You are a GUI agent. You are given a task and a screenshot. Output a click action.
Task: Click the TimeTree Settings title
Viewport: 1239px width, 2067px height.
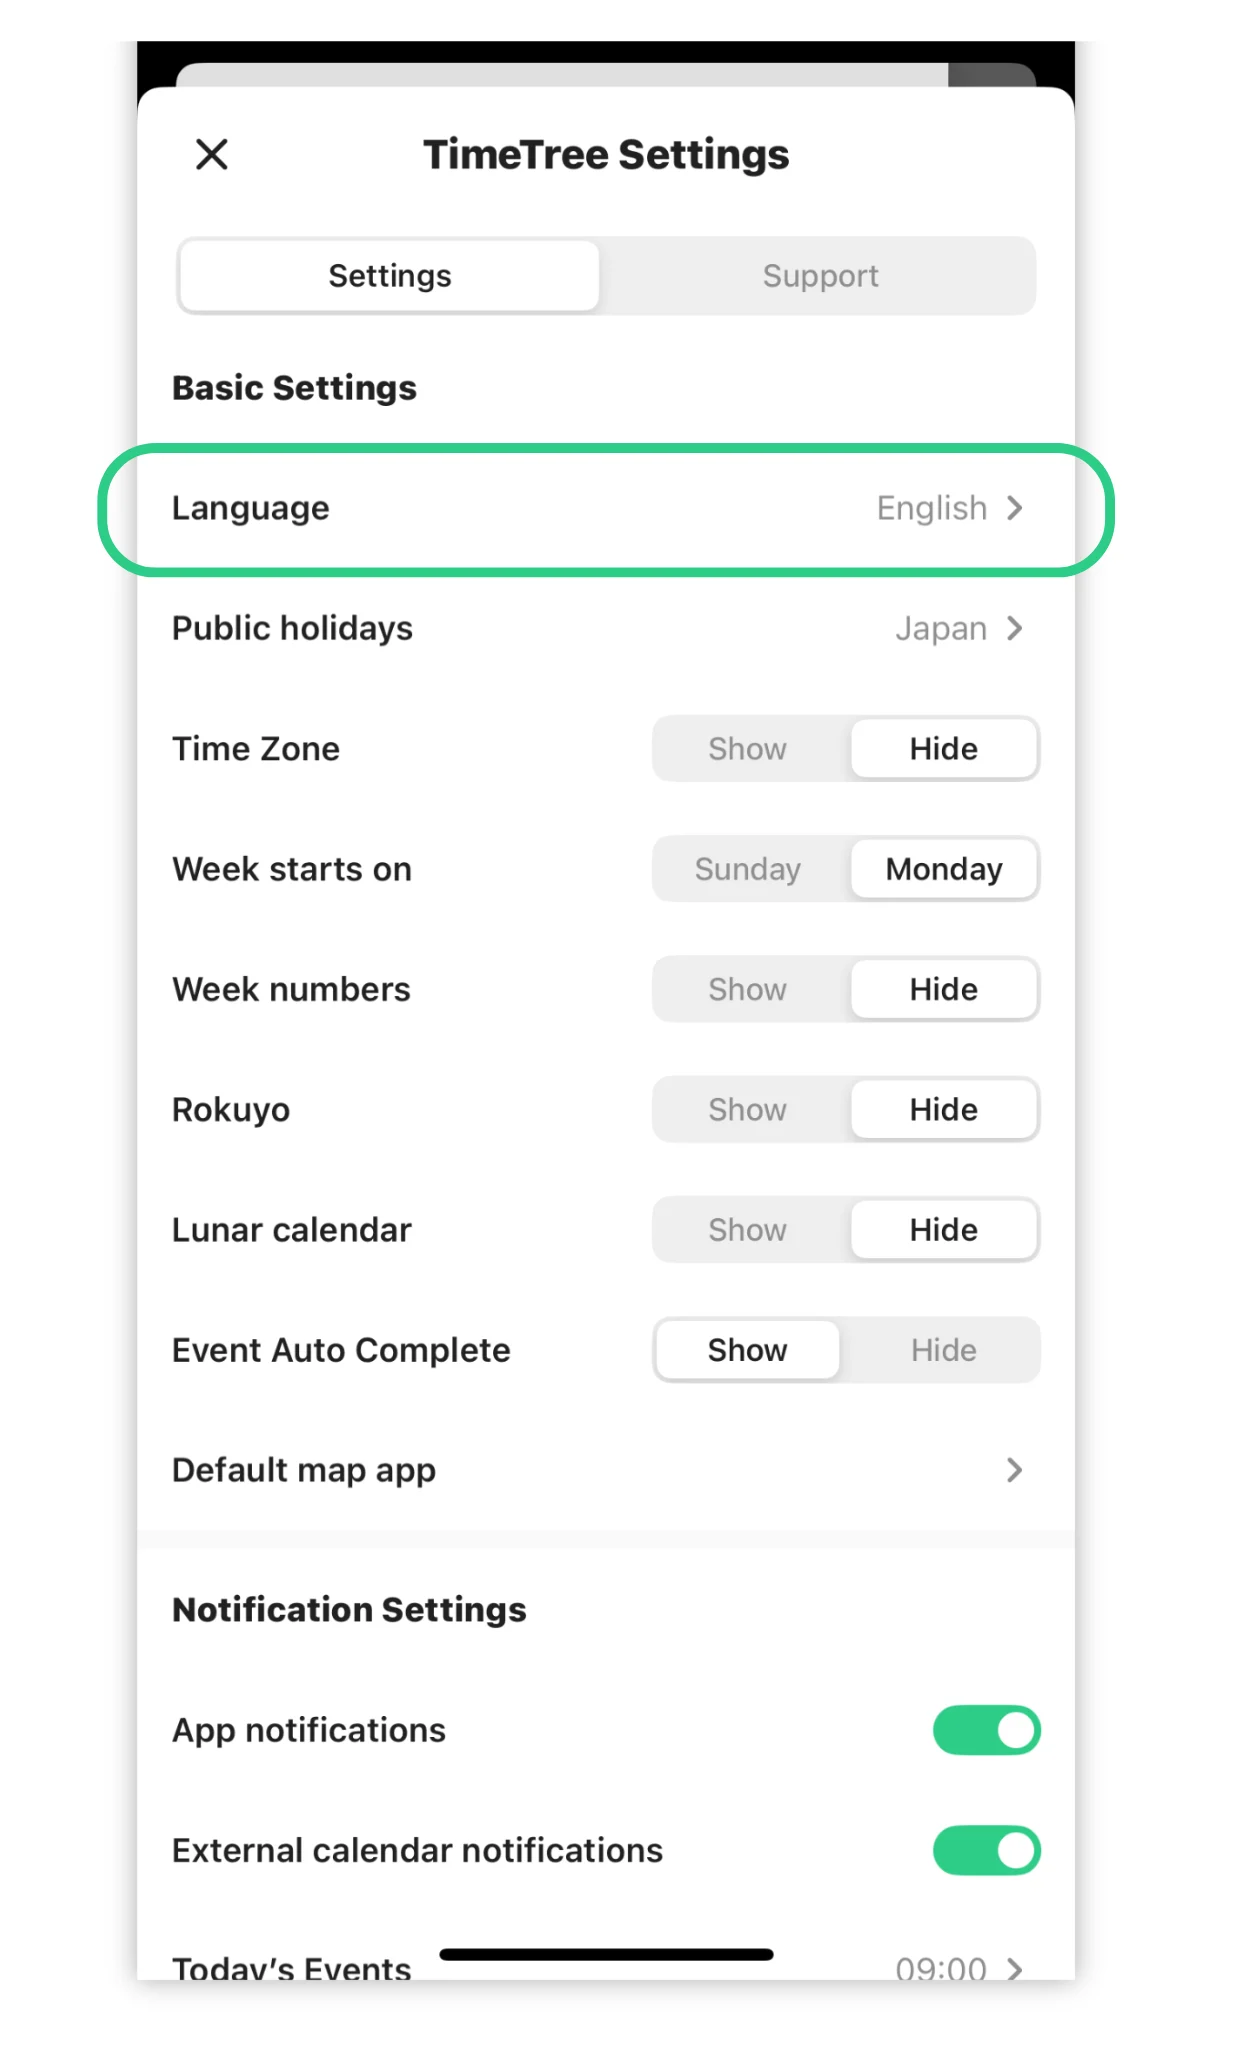tap(606, 155)
